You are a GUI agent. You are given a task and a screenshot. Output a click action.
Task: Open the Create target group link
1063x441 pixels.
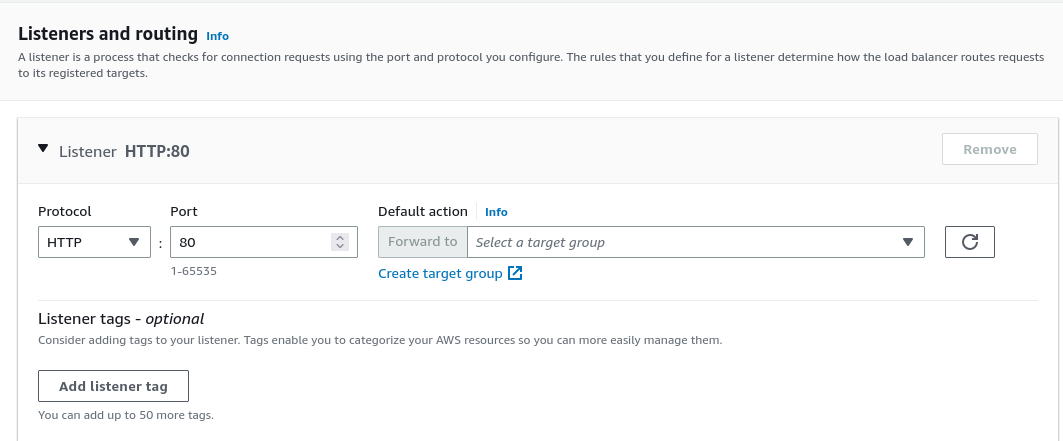(x=440, y=274)
